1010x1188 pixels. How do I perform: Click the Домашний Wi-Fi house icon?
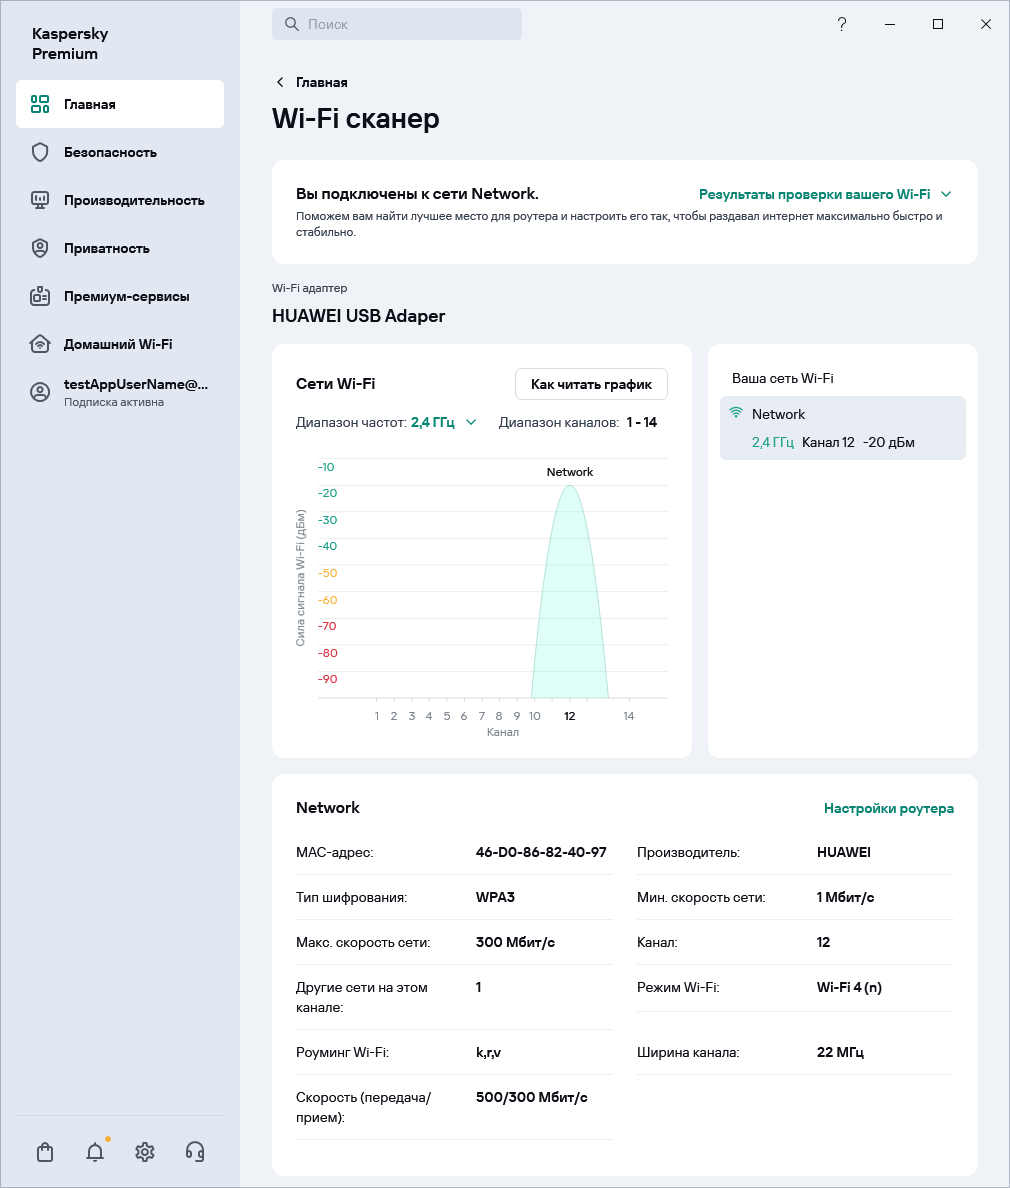pyautogui.click(x=40, y=344)
